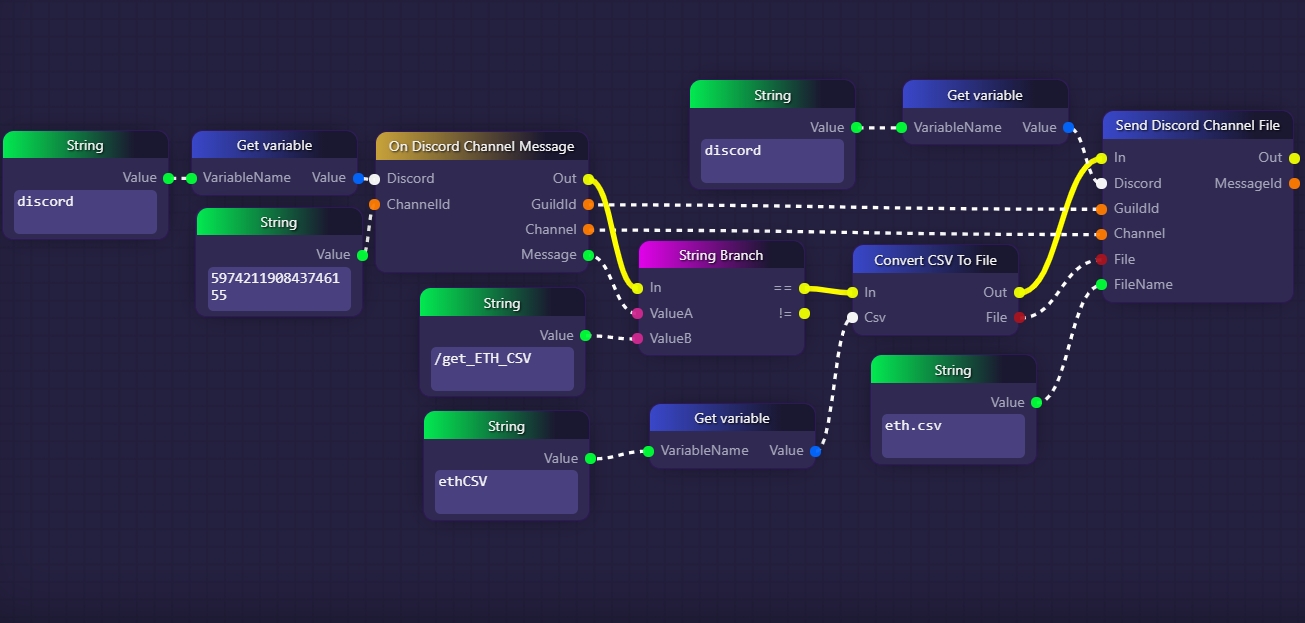This screenshot has height=623, width=1305.
Task: Select the green Message output port
Action: (x=588, y=255)
